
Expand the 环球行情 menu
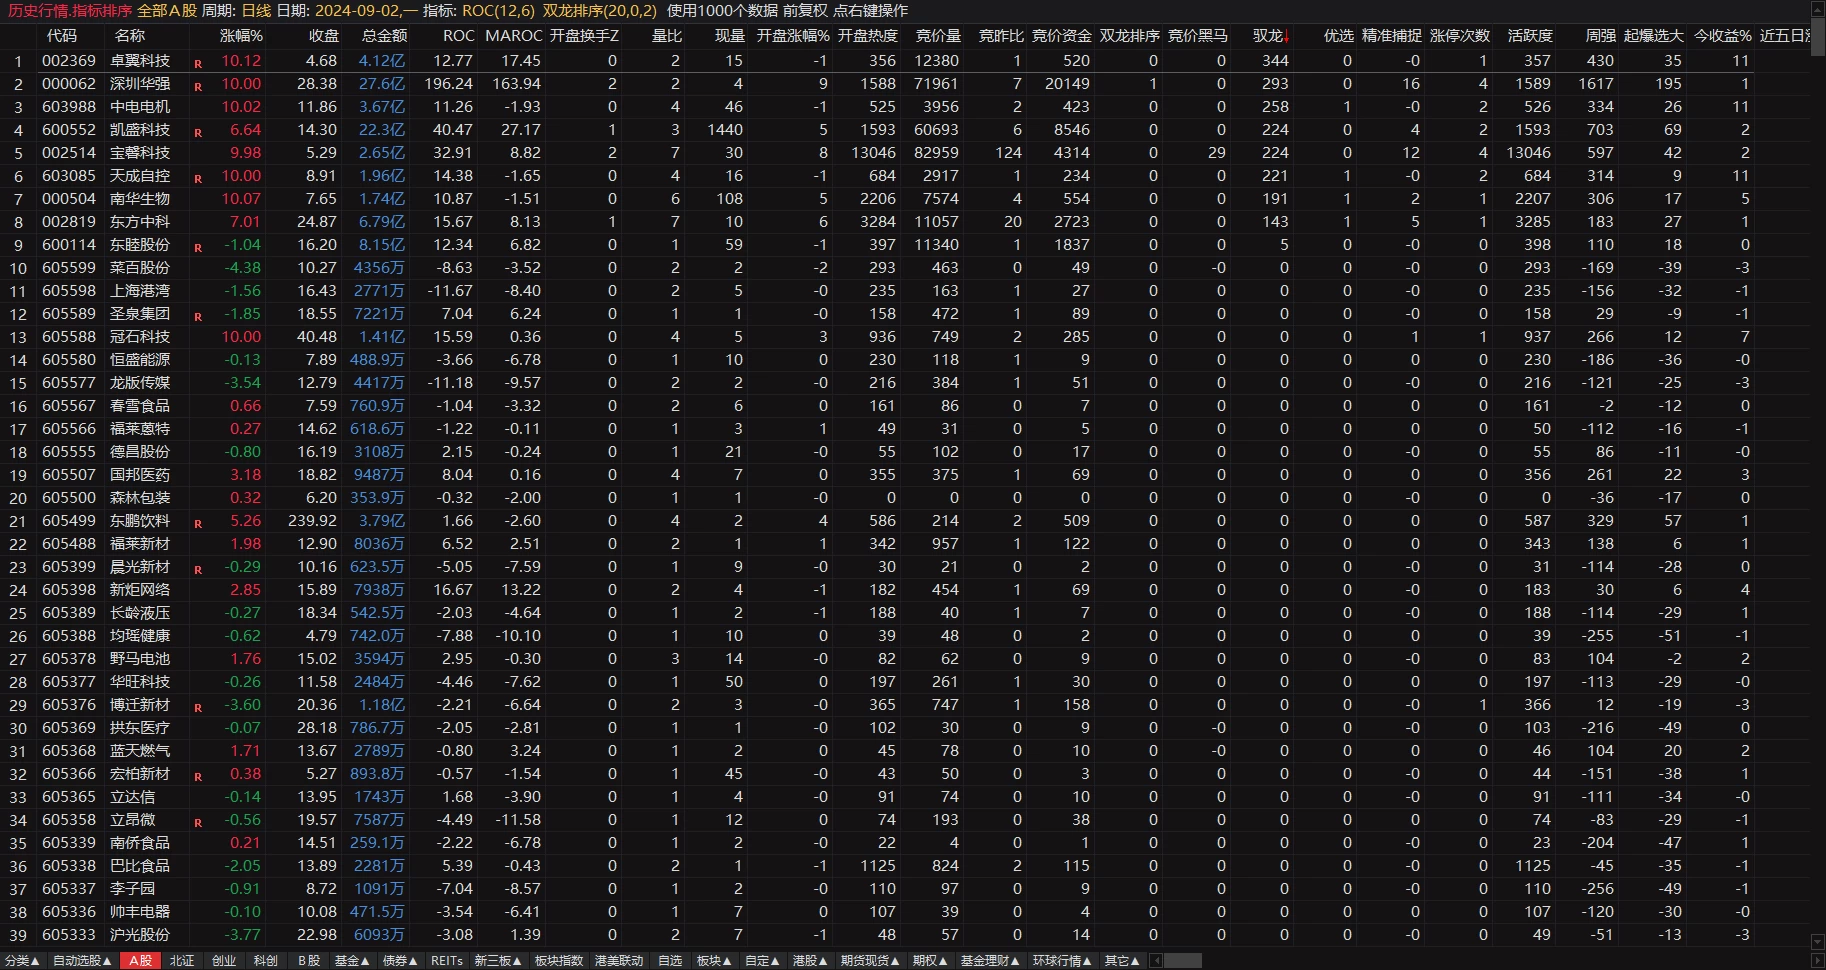click(x=1061, y=961)
